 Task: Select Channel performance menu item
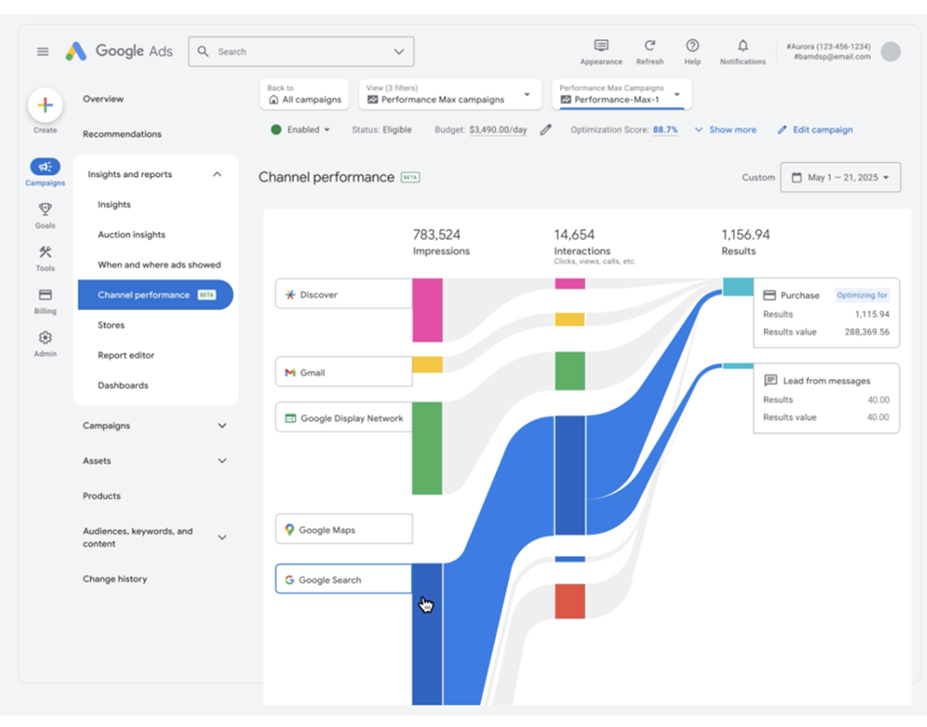[x=155, y=294]
